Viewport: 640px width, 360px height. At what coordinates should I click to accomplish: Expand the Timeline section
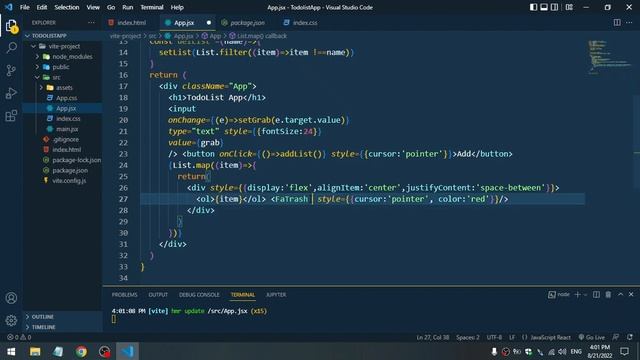pyautogui.click(x=62, y=327)
